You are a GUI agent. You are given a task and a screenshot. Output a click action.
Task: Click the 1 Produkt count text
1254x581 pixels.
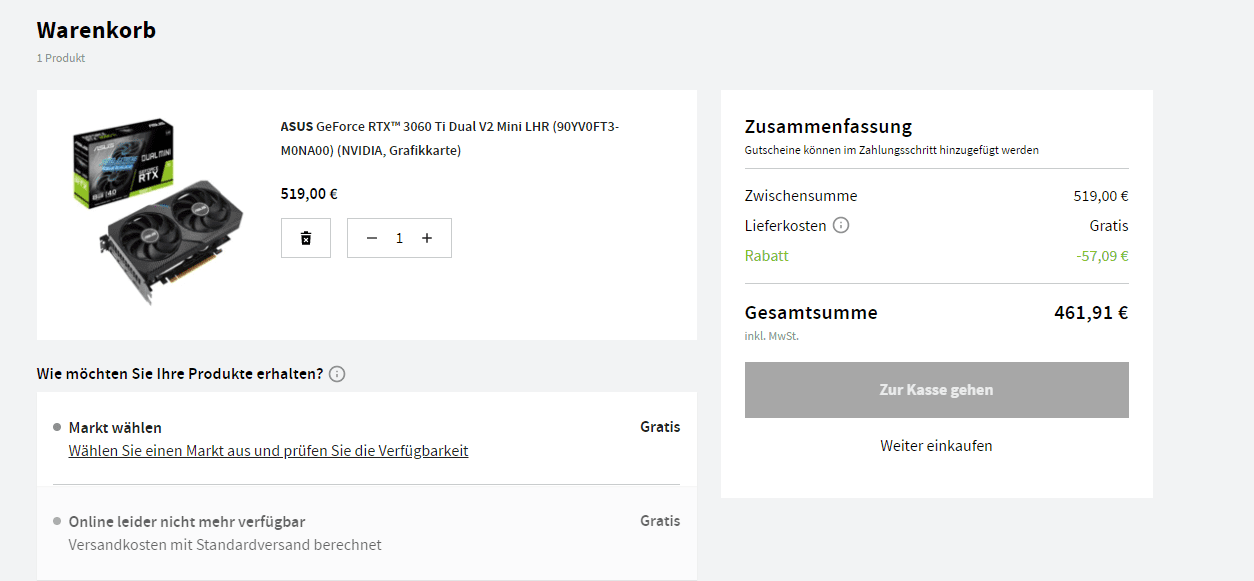(61, 58)
